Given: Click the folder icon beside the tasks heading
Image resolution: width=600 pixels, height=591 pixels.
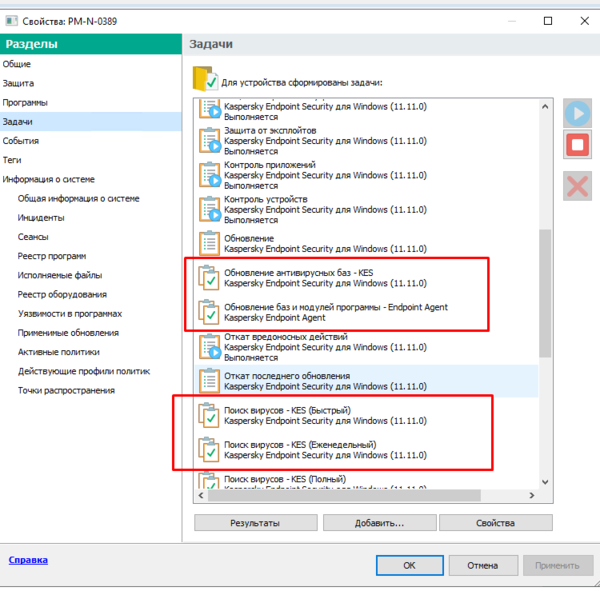Looking at the screenshot, I should pyautogui.click(x=205, y=79).
